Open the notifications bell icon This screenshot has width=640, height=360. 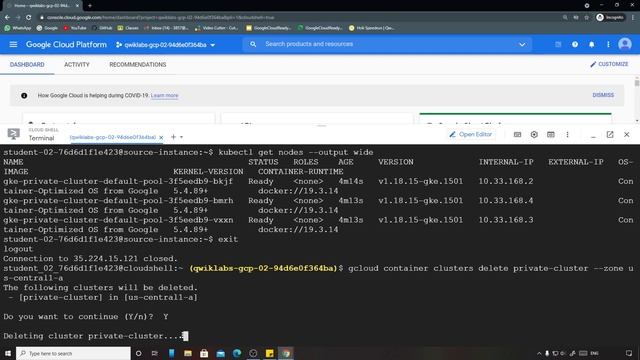pos(591,44)
